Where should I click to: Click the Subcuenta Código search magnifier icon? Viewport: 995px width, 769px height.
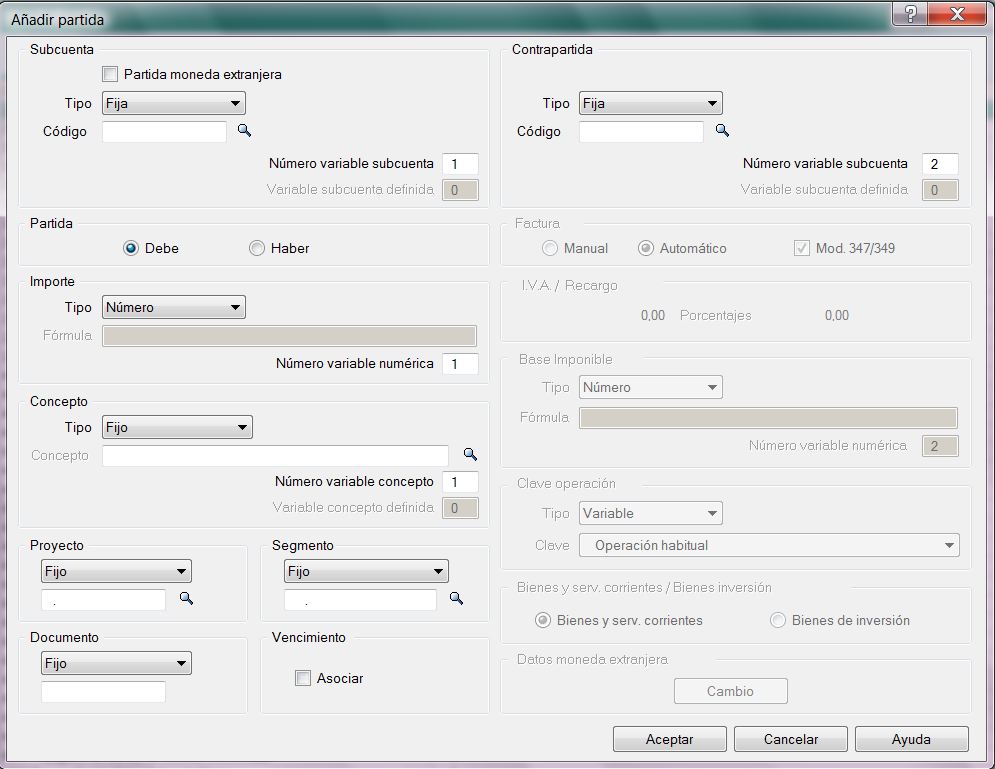pos(244,131)
